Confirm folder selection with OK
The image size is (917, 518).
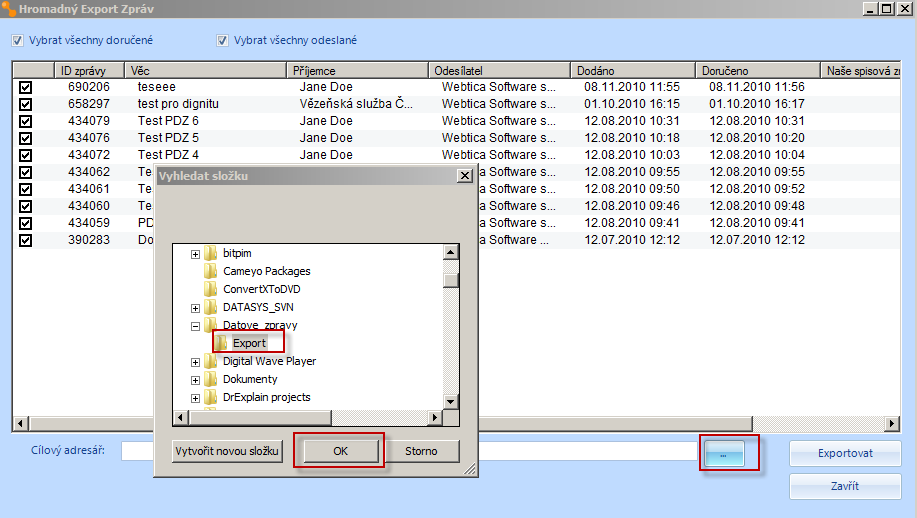[340, 451]
